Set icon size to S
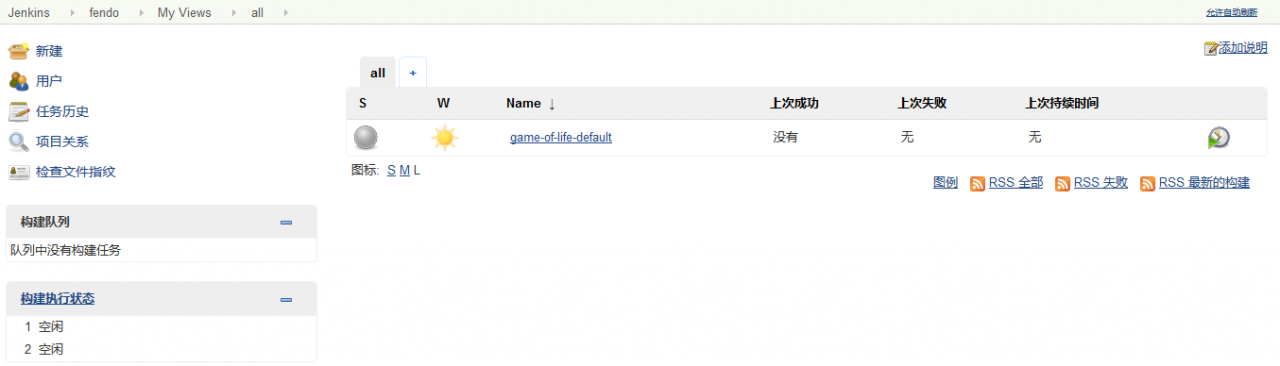 point(391,171)
